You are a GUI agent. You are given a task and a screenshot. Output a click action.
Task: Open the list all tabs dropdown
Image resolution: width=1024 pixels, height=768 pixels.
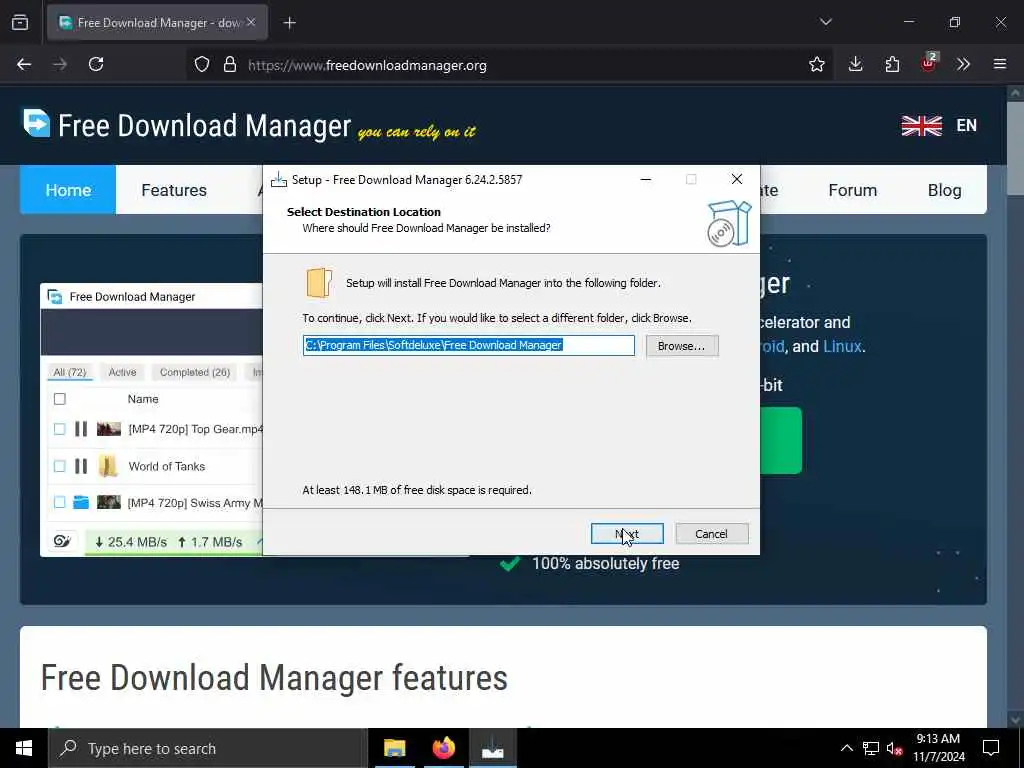825,22
